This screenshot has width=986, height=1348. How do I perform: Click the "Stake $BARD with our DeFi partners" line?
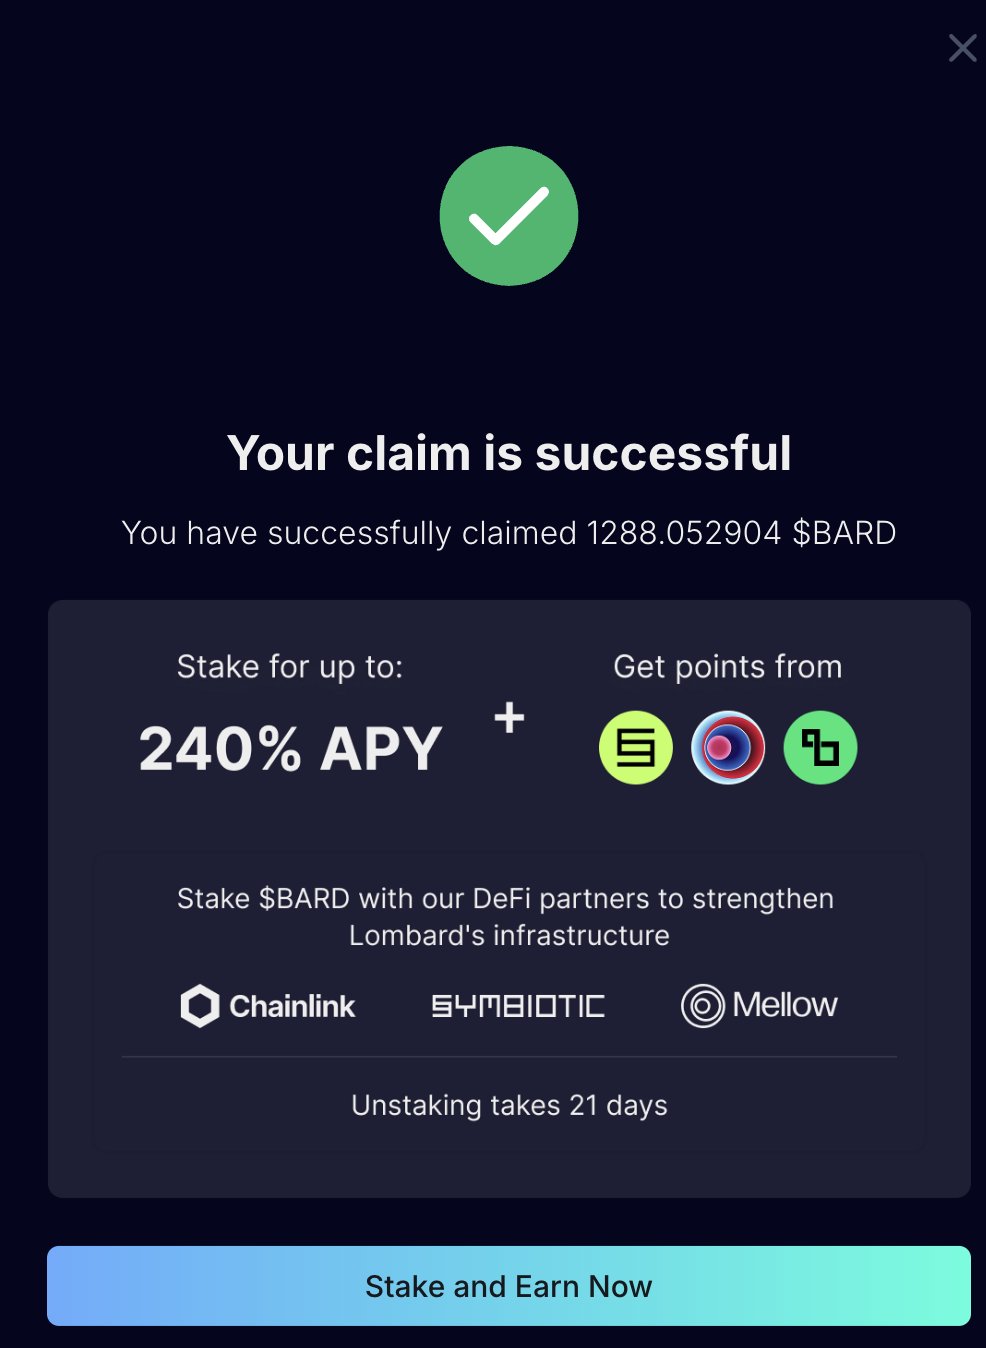click(505, 899)
